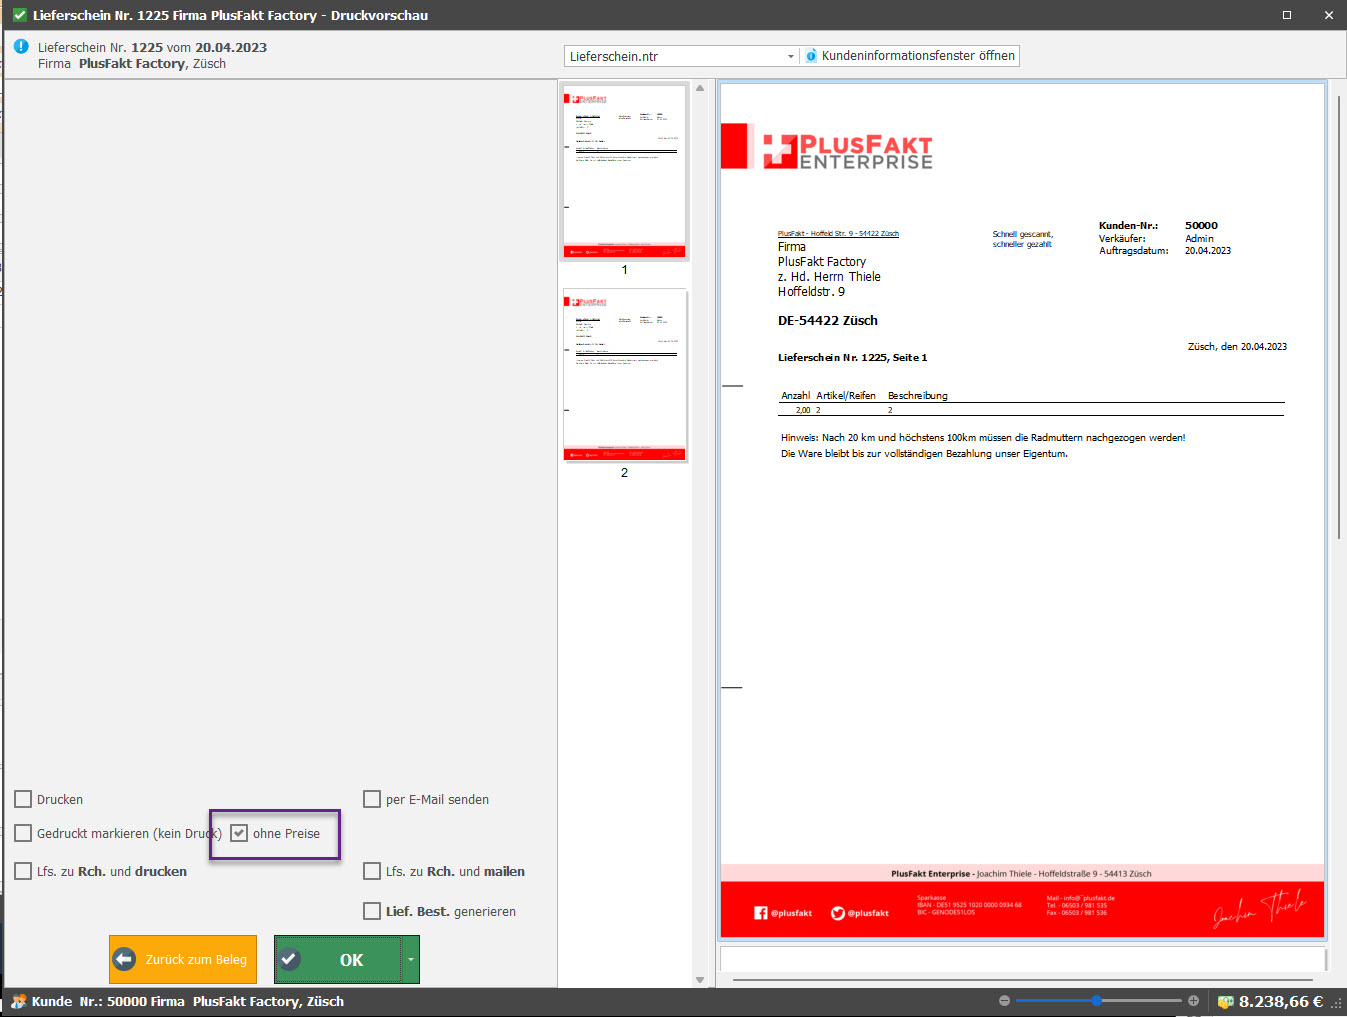Click the blue info icon beside Lieferschein Nr. 1225

[x=21, y=47]
